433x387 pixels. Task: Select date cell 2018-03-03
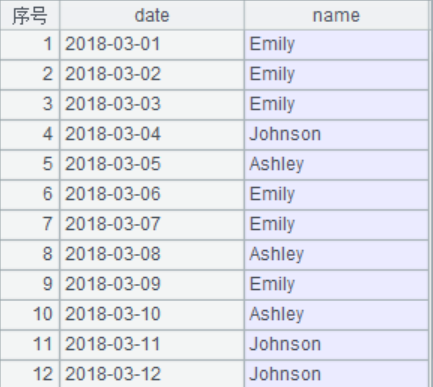click(152, 105)
